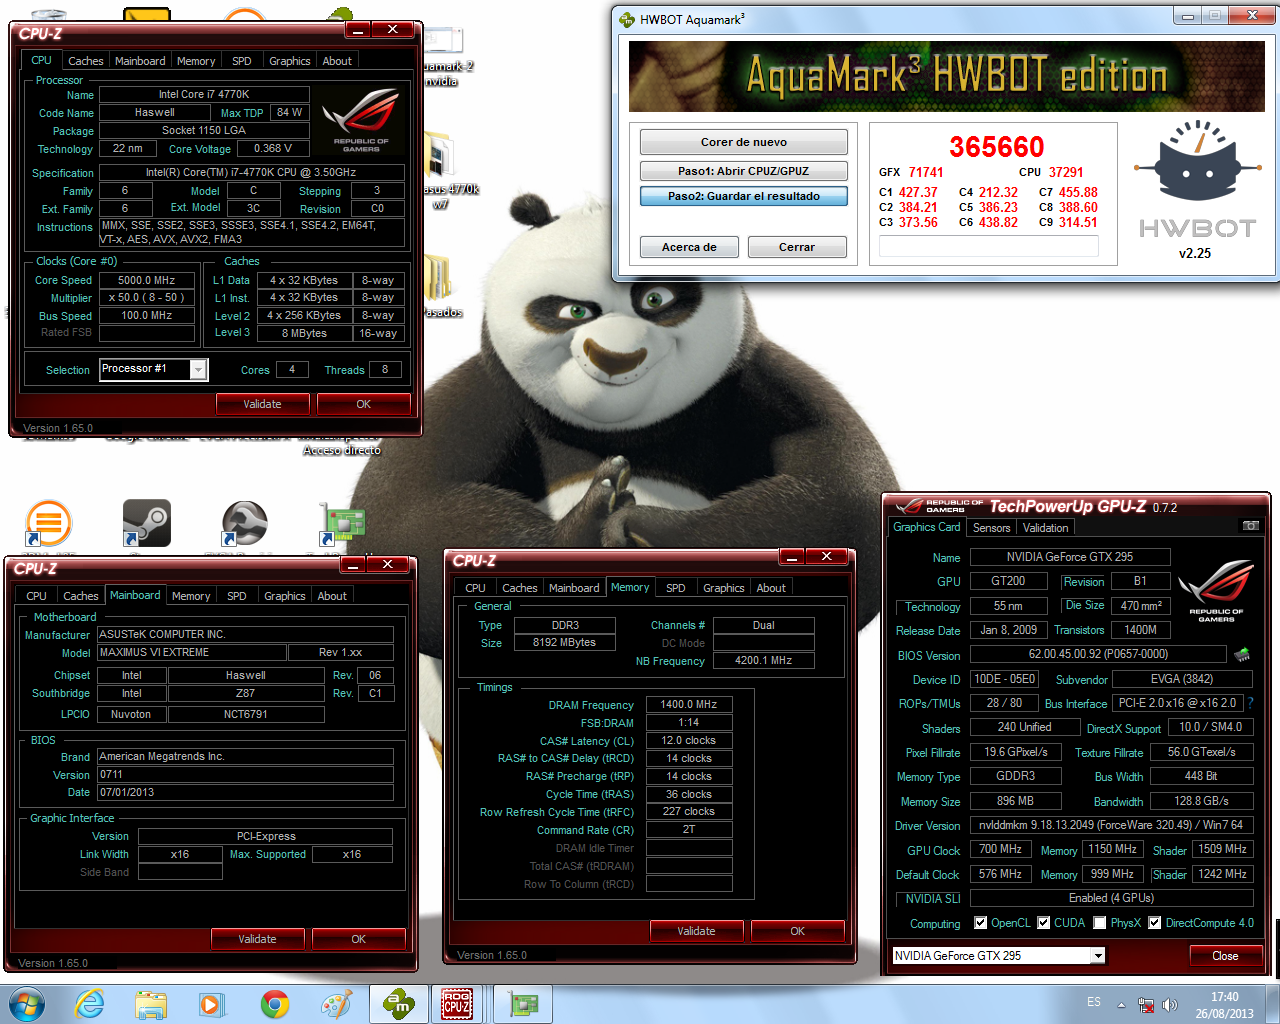Click the Acerca de button
The image size is (1280, 1024).
pyautogui.click(x=689, y=247)
